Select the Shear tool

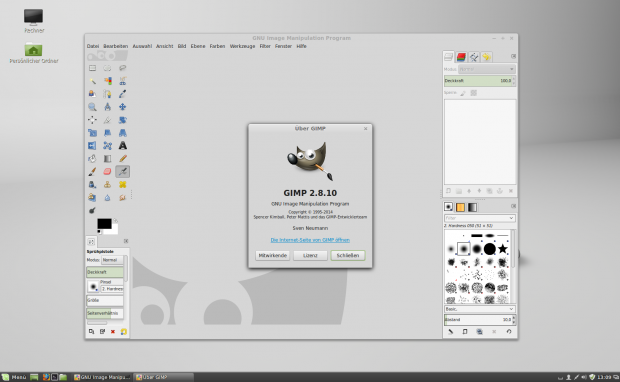point(107,133)
